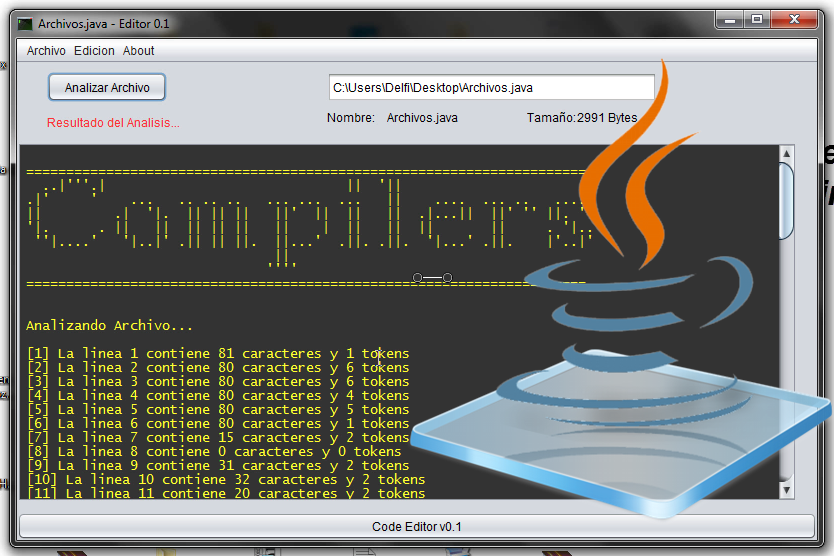Open the Archivo menu
Screen dimensions: 834x556
coord(46,51)
